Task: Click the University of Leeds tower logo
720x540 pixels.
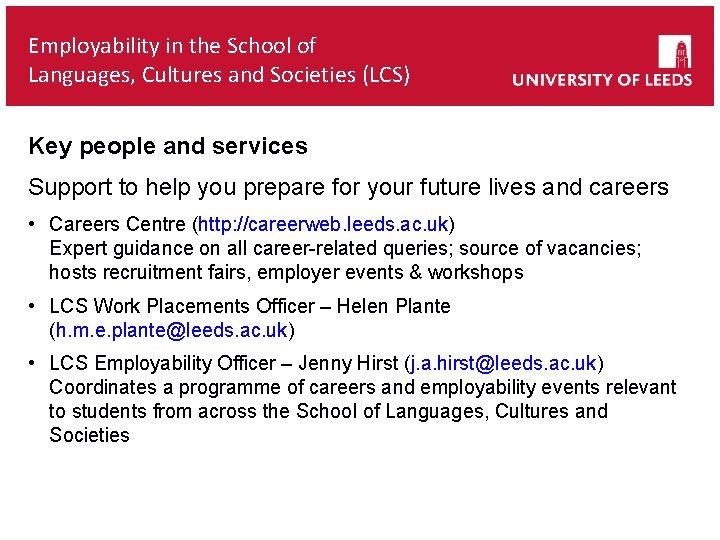Action: click(x=674, y=50)
